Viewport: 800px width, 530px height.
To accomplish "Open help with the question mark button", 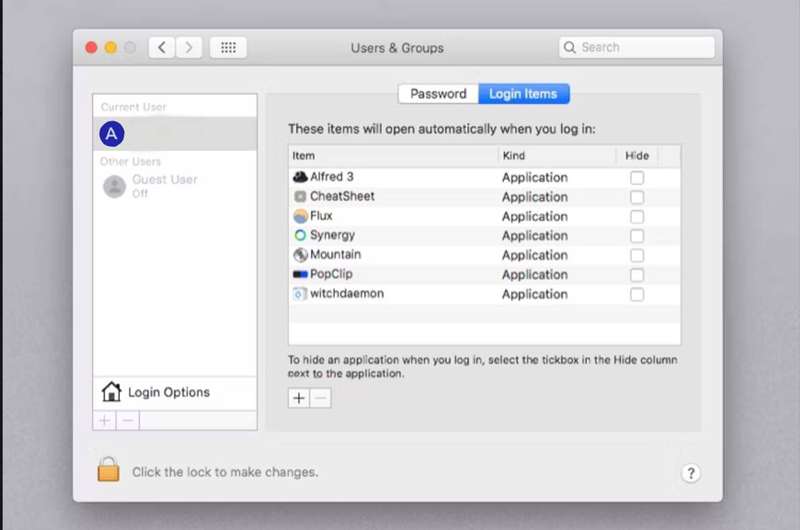I will (x=691, y=473).
